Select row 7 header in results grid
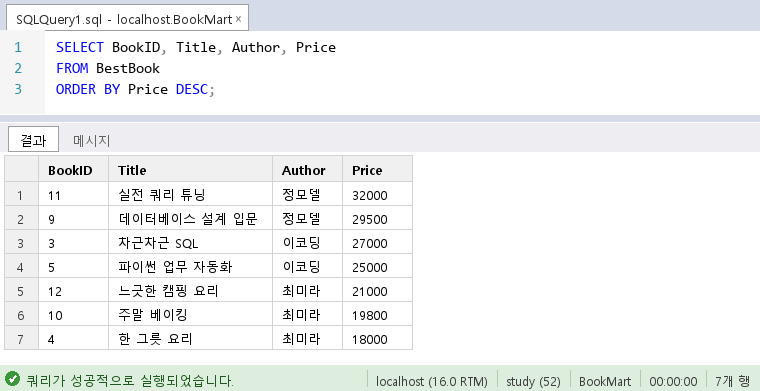760x391 pixels. pyautogui.click(x=21, y=338)
